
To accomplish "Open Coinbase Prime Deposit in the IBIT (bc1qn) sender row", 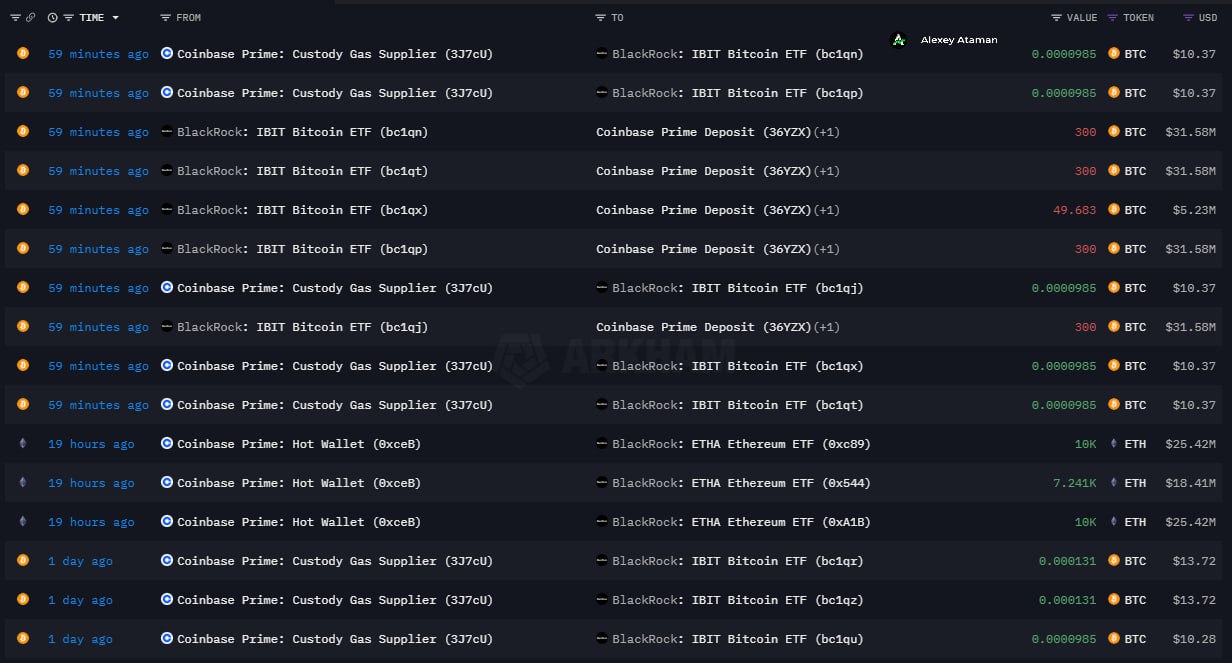I will (x=704, y=132).
